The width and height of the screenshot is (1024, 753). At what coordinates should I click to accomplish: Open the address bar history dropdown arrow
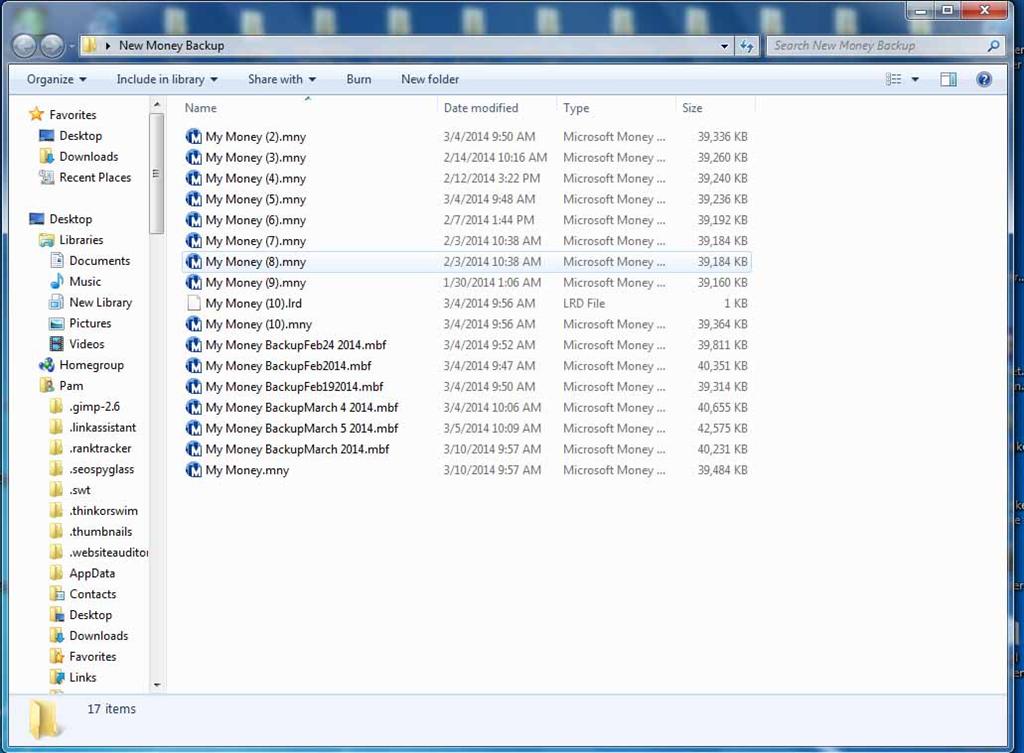[x=724, y=46]
